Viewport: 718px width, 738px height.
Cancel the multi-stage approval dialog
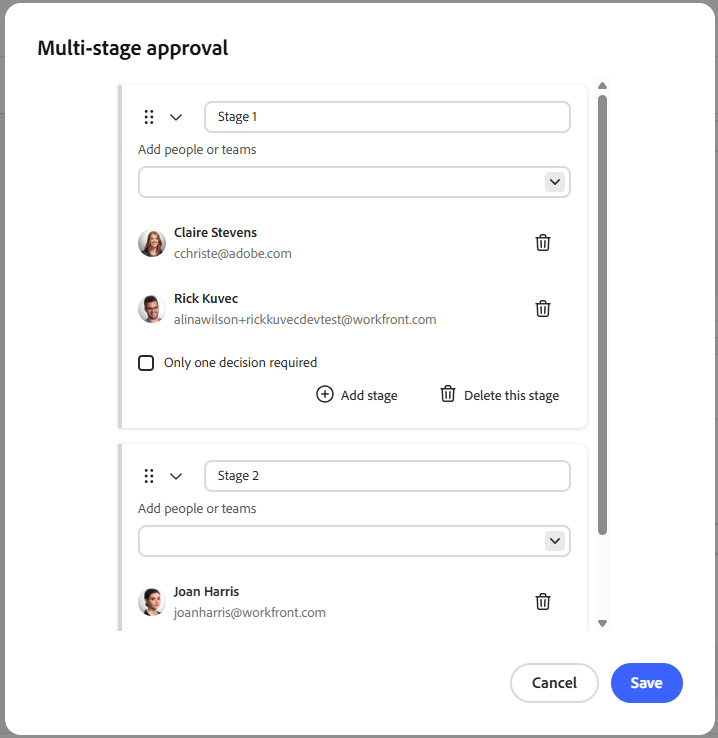point(554,683)
